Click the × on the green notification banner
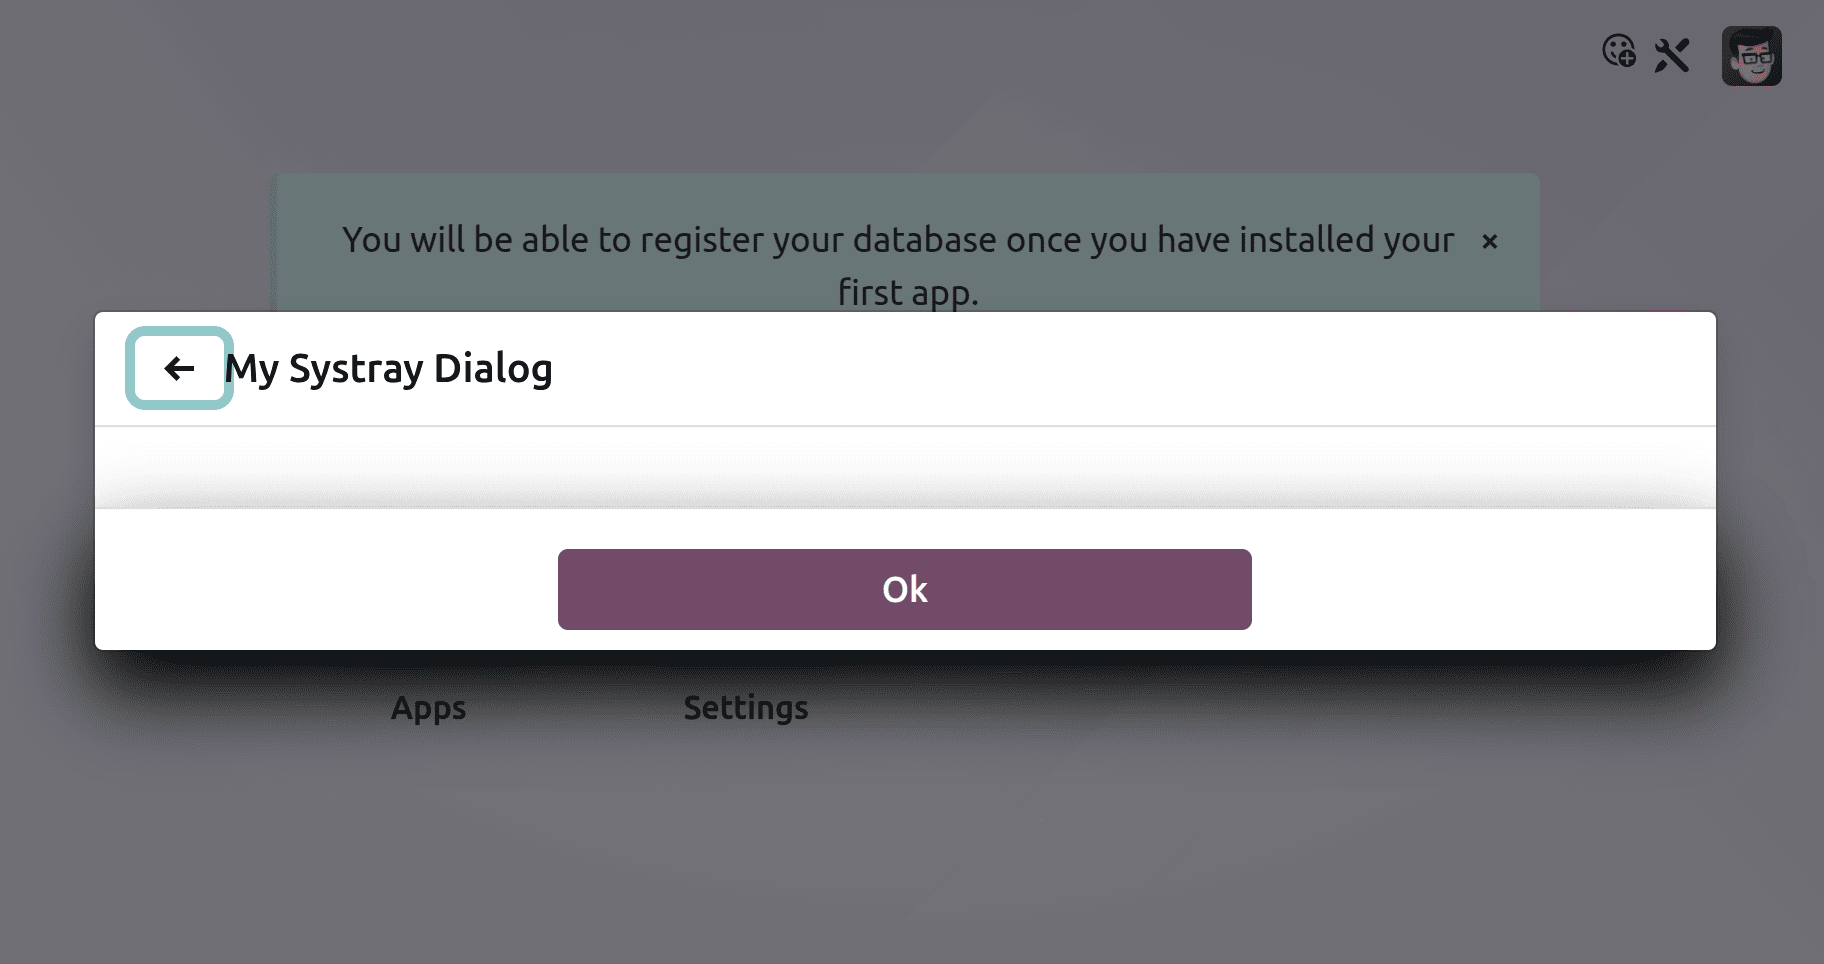Screen dimensions: 1824x964 (x=1491, y=241)
